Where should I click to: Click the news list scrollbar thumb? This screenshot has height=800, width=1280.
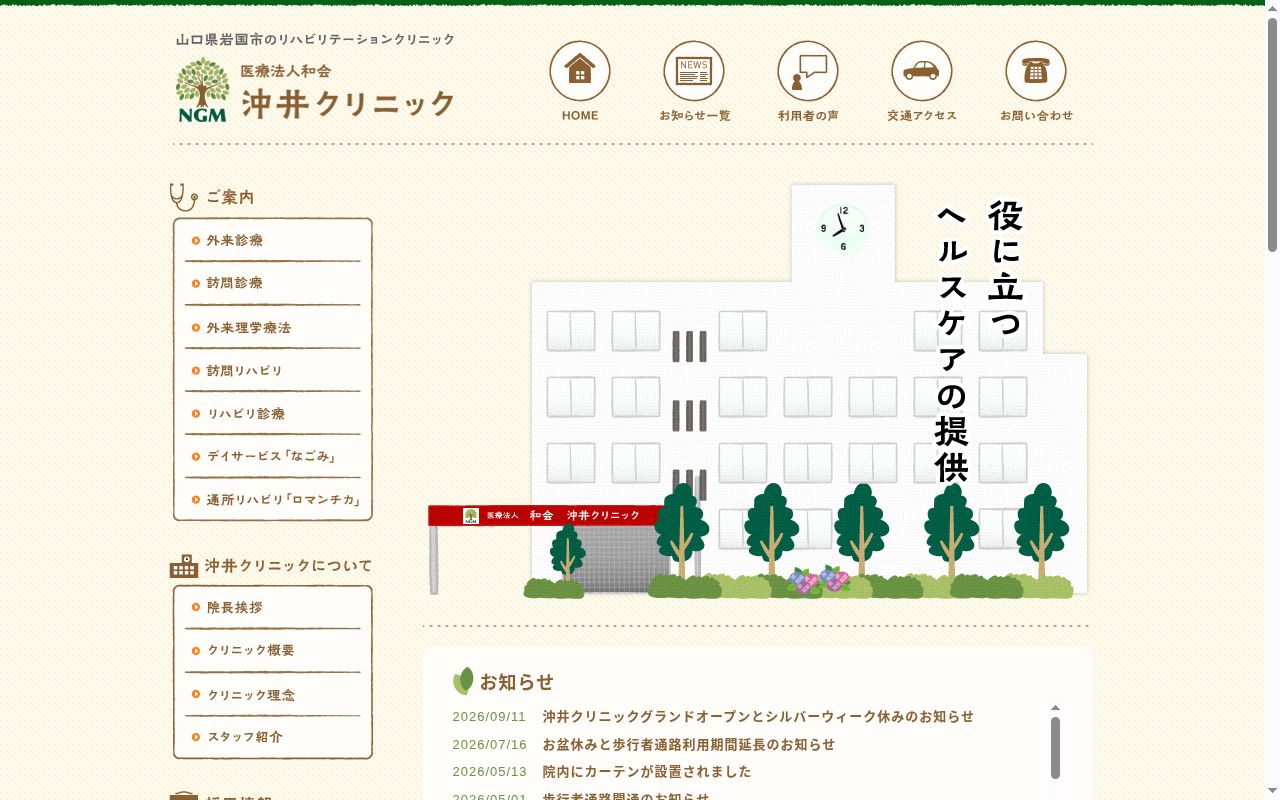click(1055, 747)
